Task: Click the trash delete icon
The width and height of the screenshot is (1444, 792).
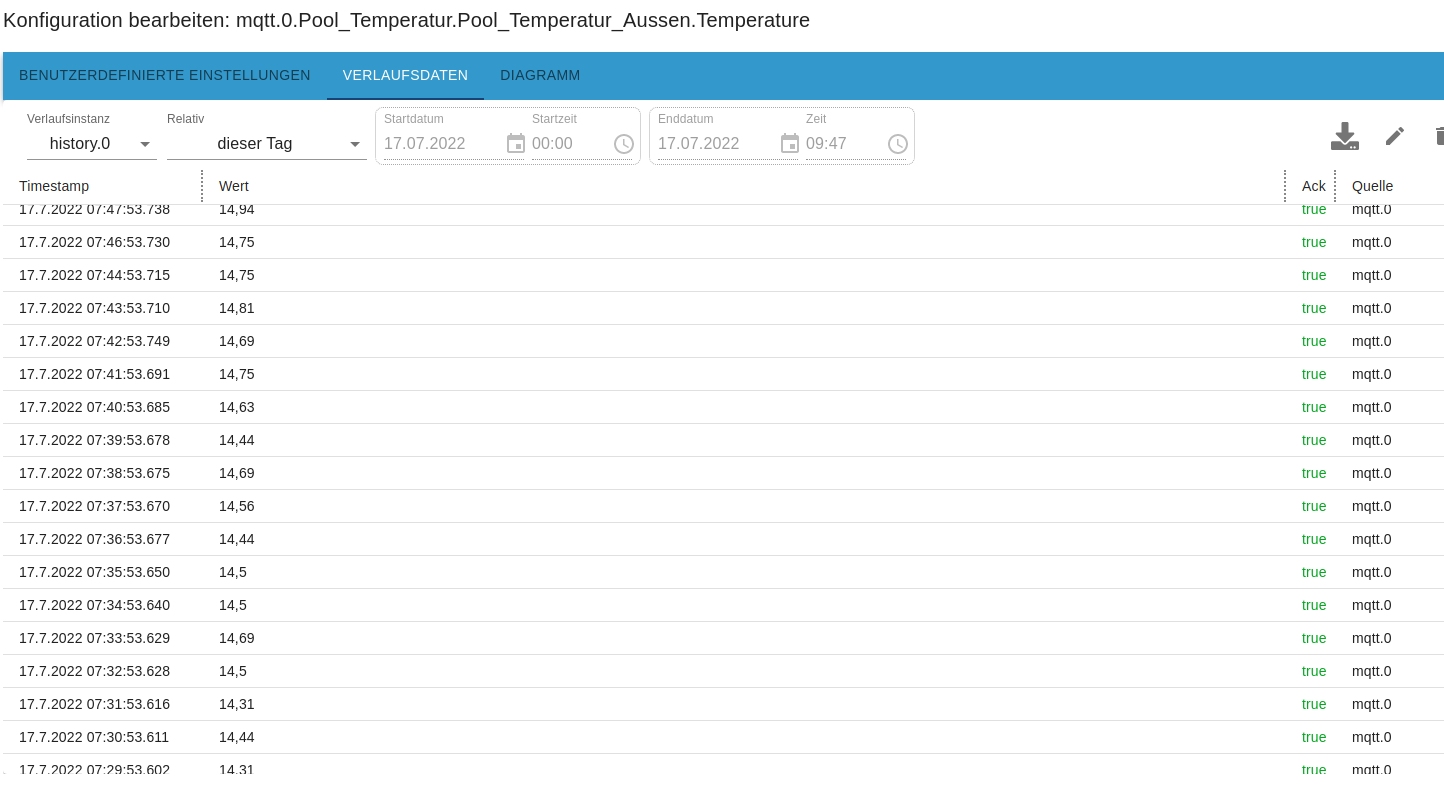Action: 1440,136
